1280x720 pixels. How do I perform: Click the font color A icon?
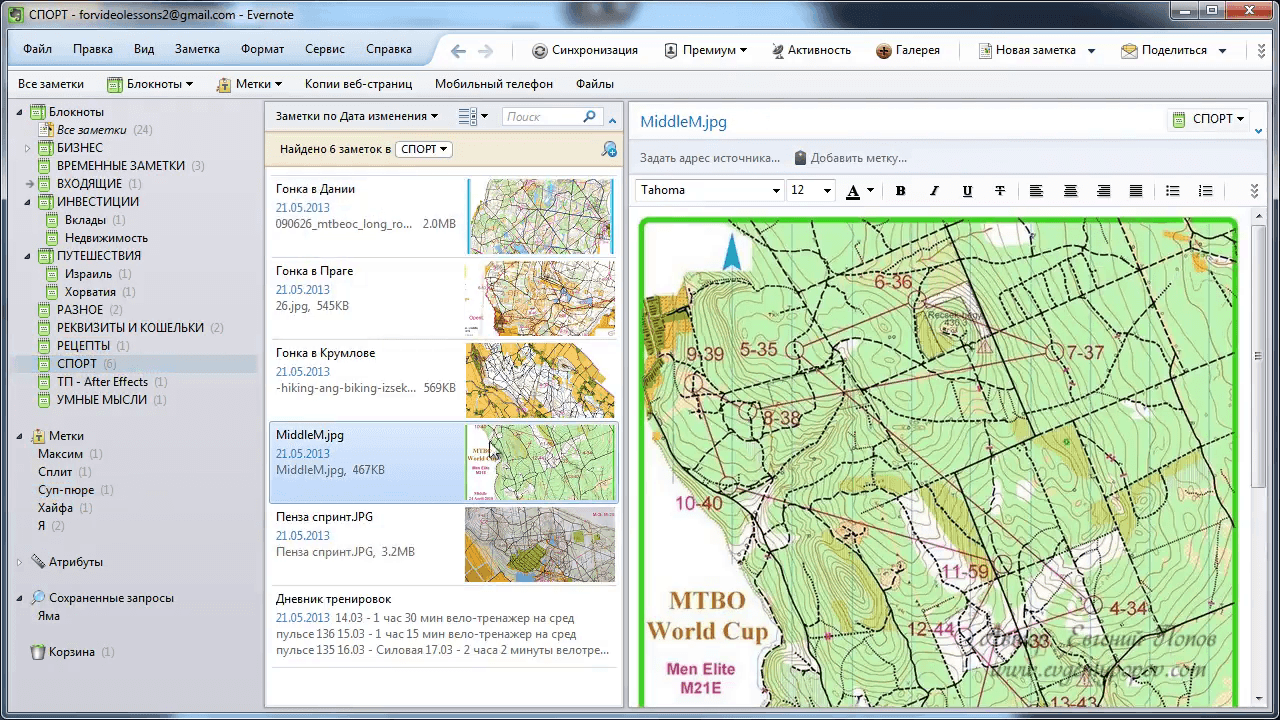click(x=853, y=191)
